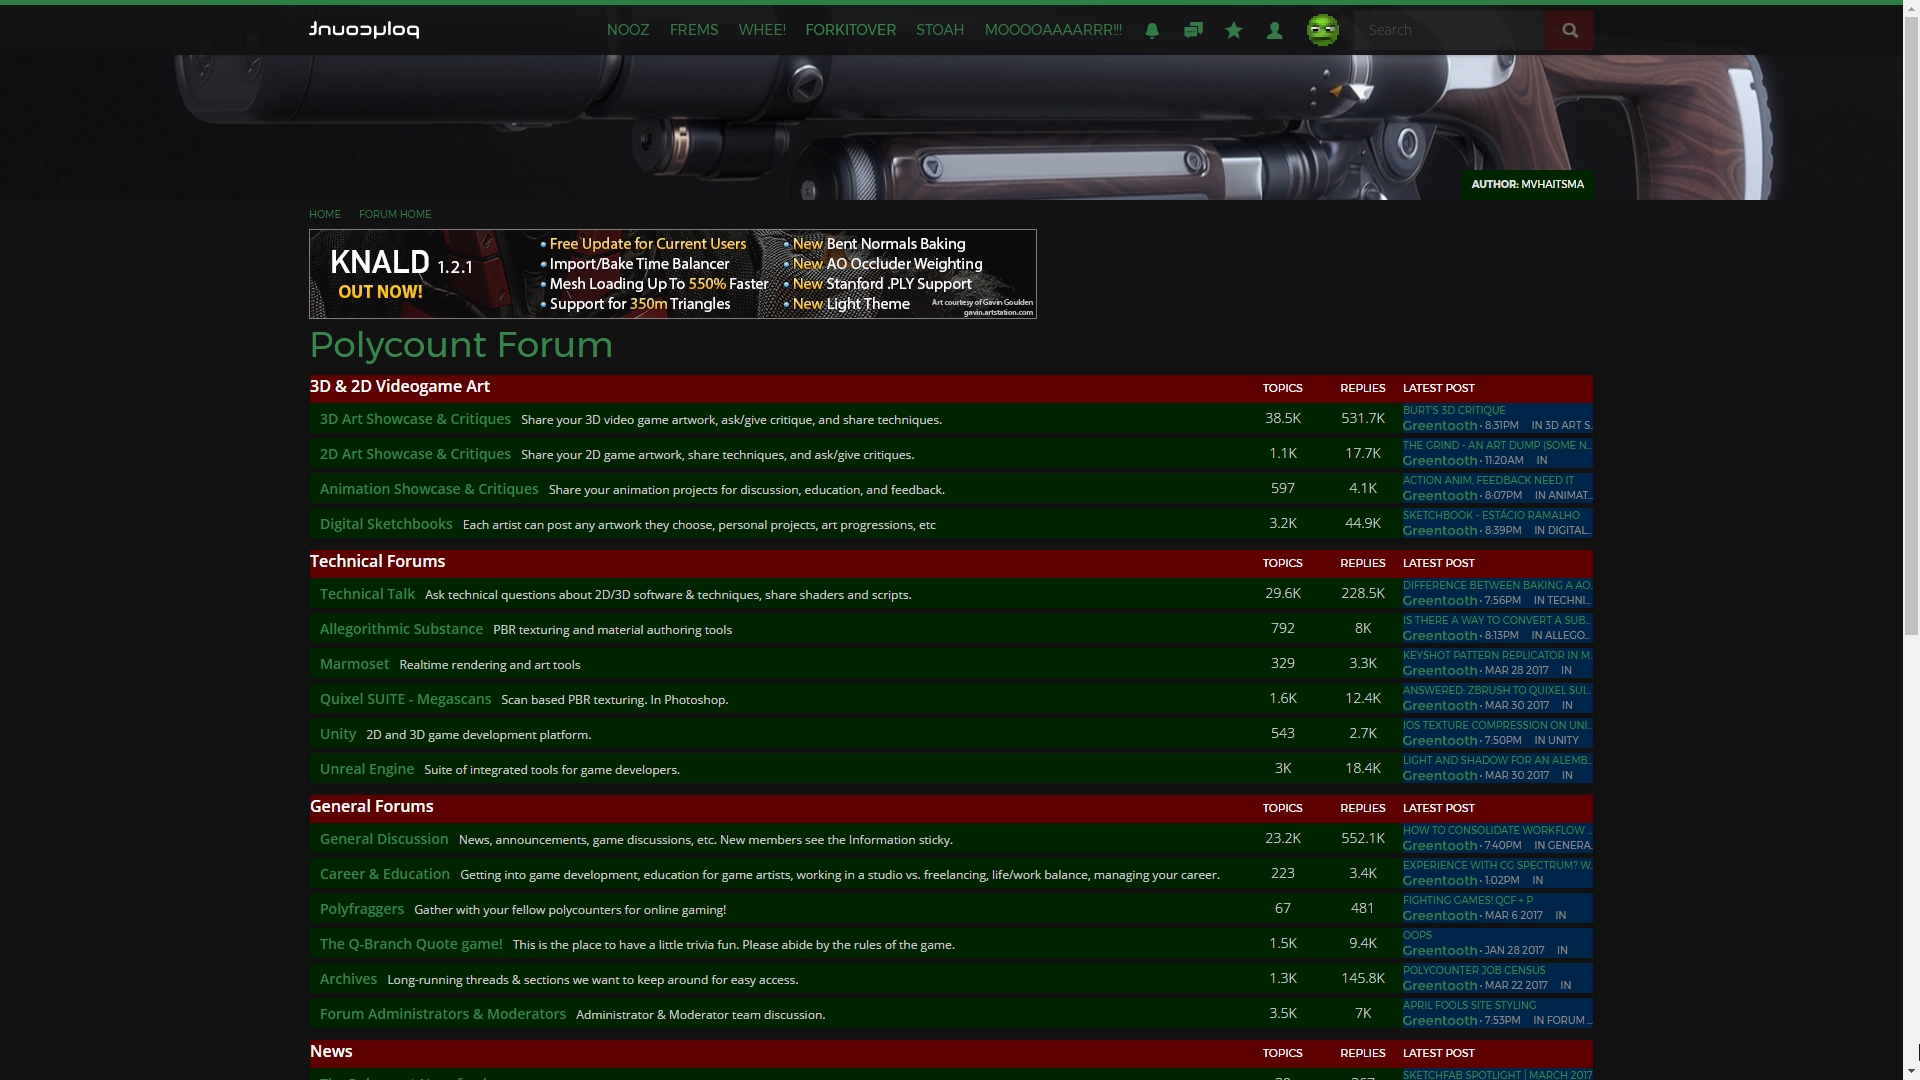Open latest post LIGHT AND SHADOW FOR AN ALEMB
The height and width of the screenshot is (1080, 1920).
pyautogui.click(x=1497, y=761)
